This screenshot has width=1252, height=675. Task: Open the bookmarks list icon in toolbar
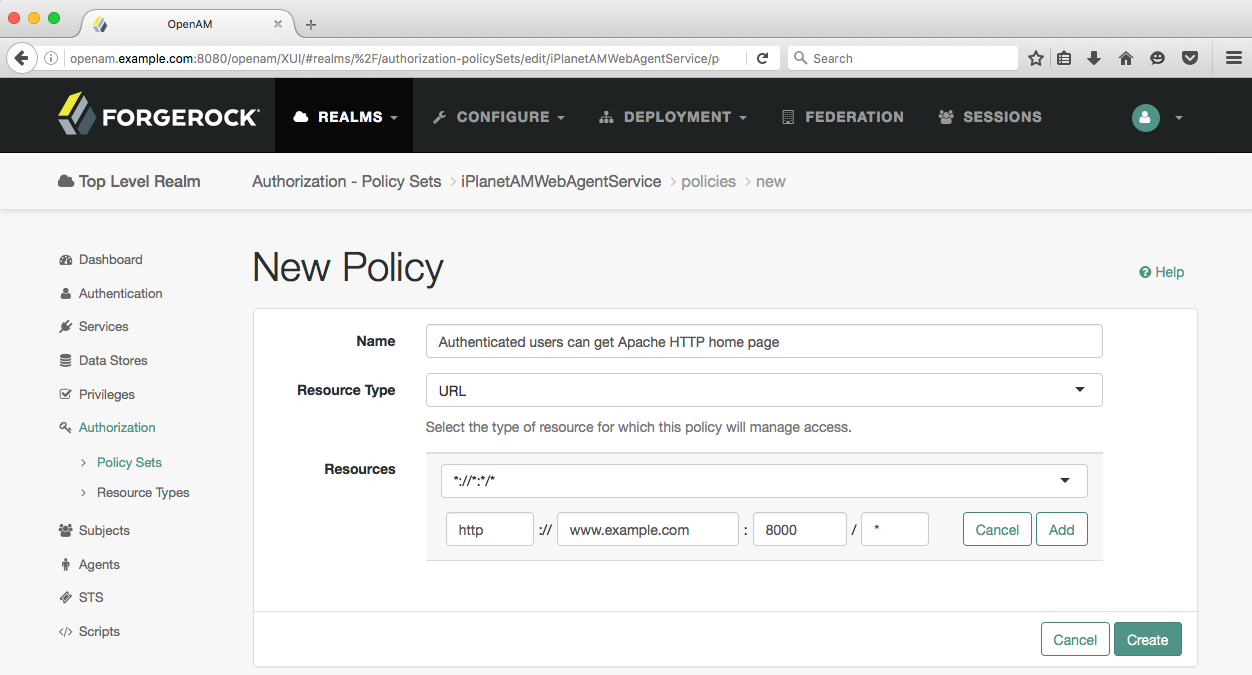[x=1064, y=58]
